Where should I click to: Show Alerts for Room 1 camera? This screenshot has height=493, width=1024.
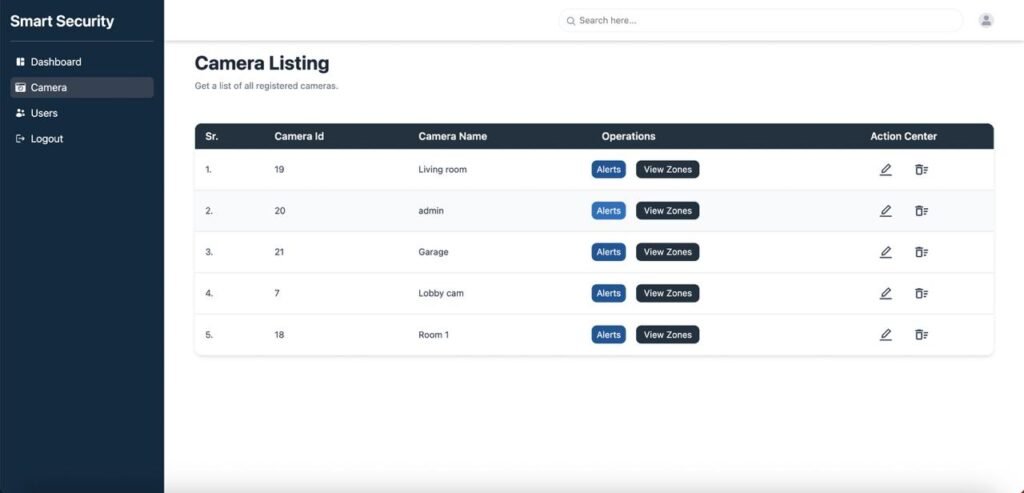click(x=608, y=335)
